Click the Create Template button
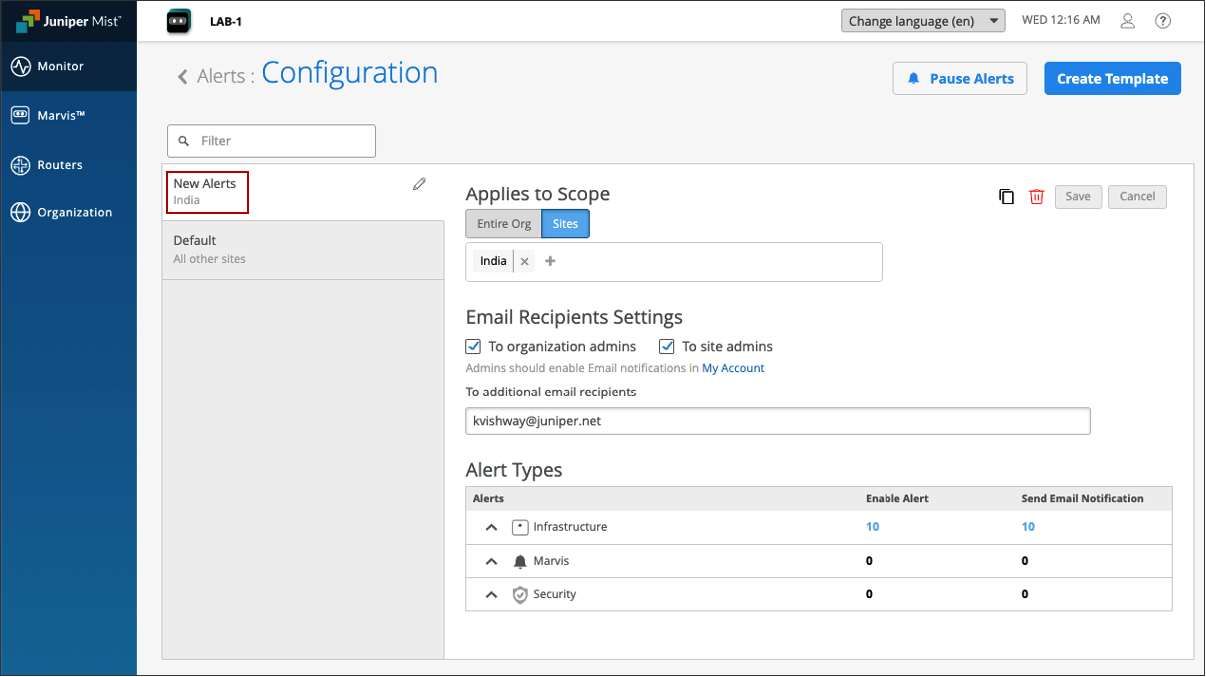This screenshot has width=1206, height=677. coord(1112,79)
